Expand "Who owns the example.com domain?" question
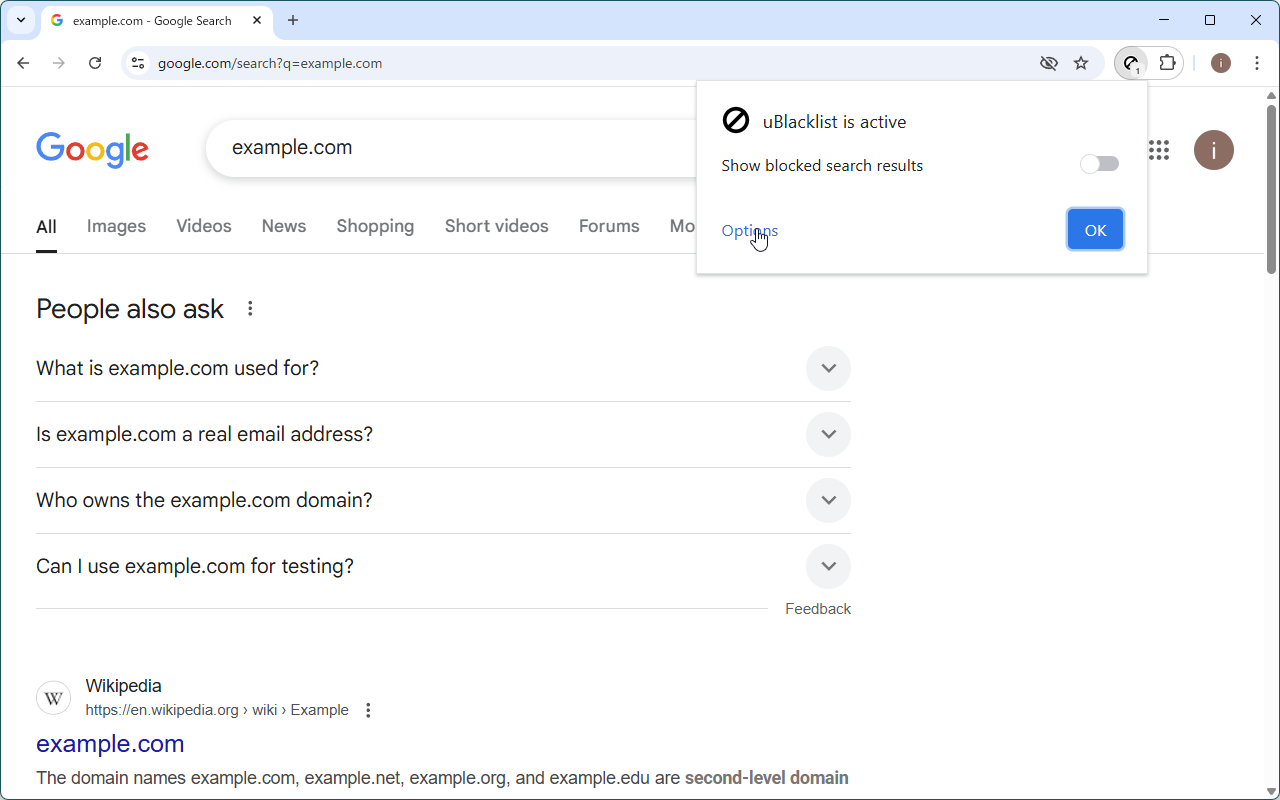Screen dimensions: 1280x800 click(828, 500)
